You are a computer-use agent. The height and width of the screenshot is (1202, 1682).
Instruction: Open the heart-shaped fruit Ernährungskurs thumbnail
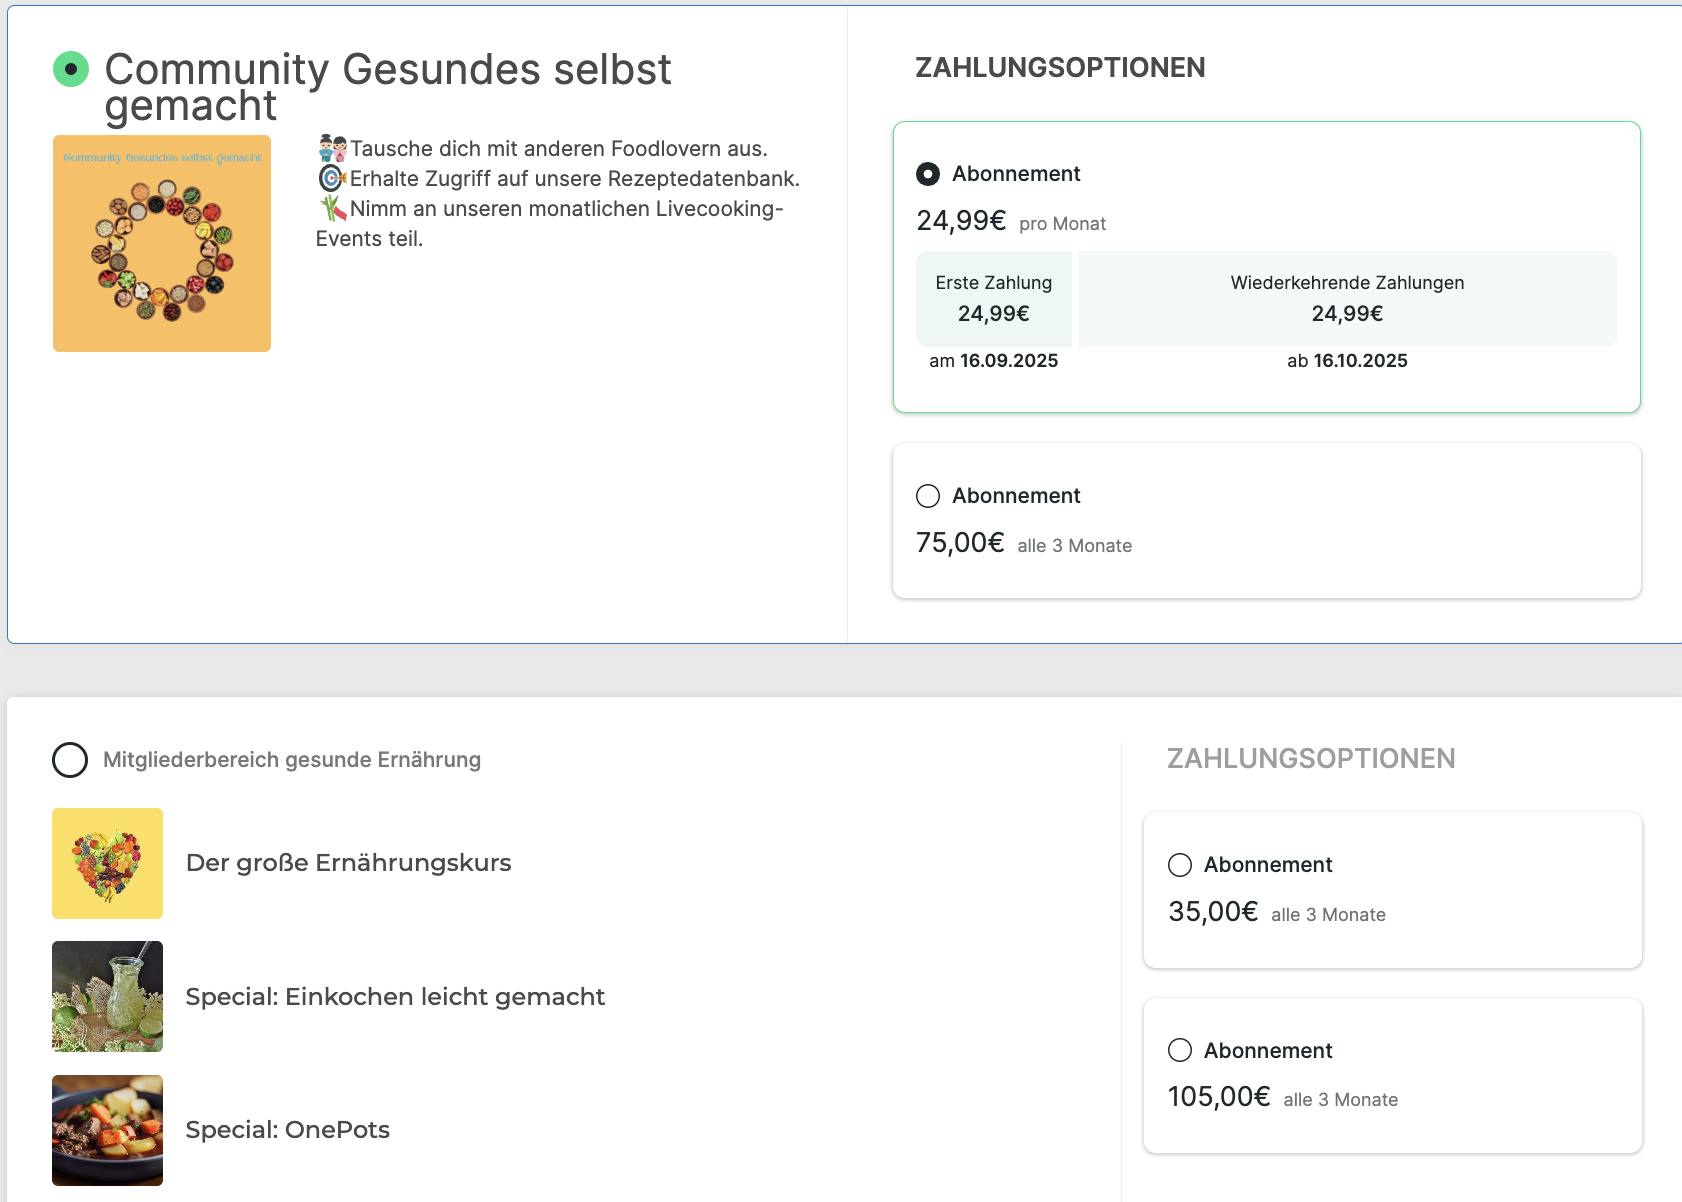pyautogui.click(x=107, y=864)
